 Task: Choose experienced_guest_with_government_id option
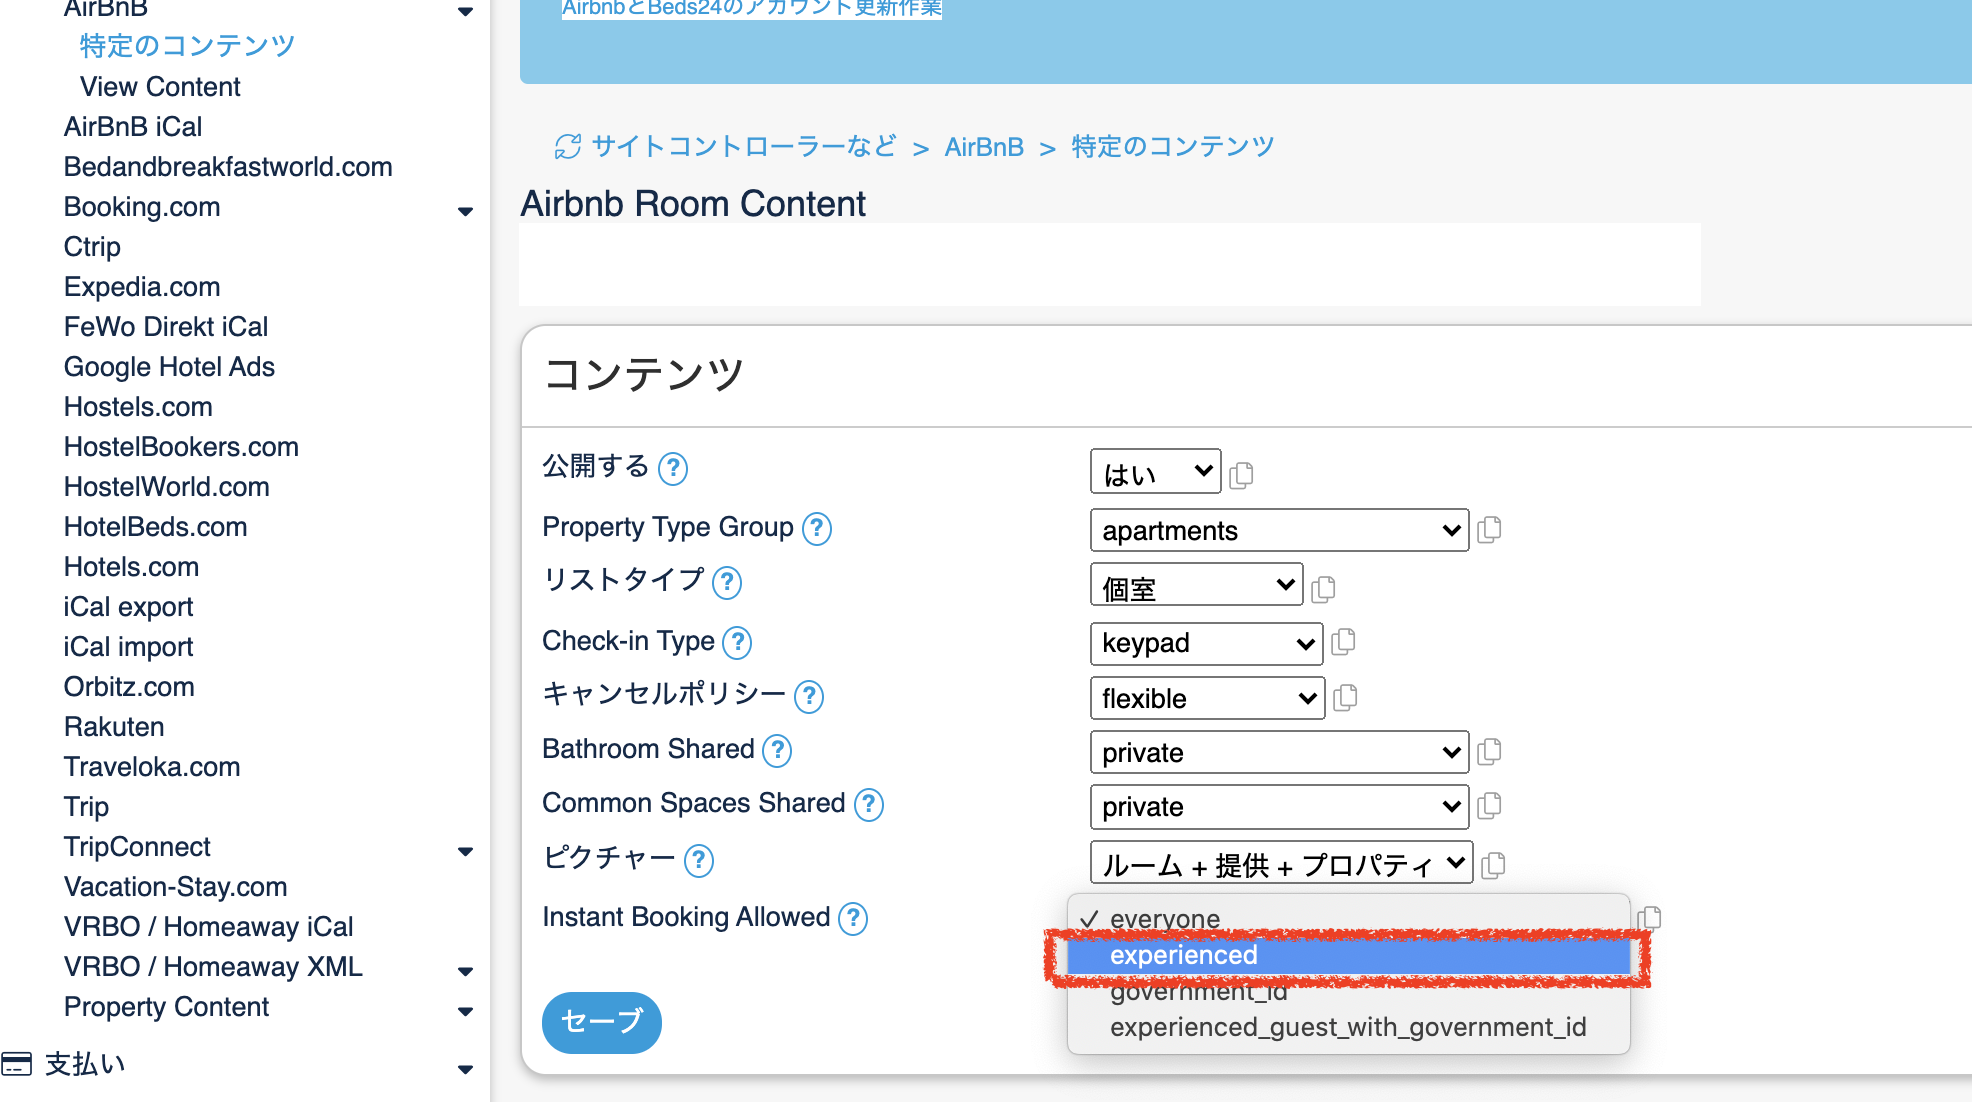(1347, 1027)
